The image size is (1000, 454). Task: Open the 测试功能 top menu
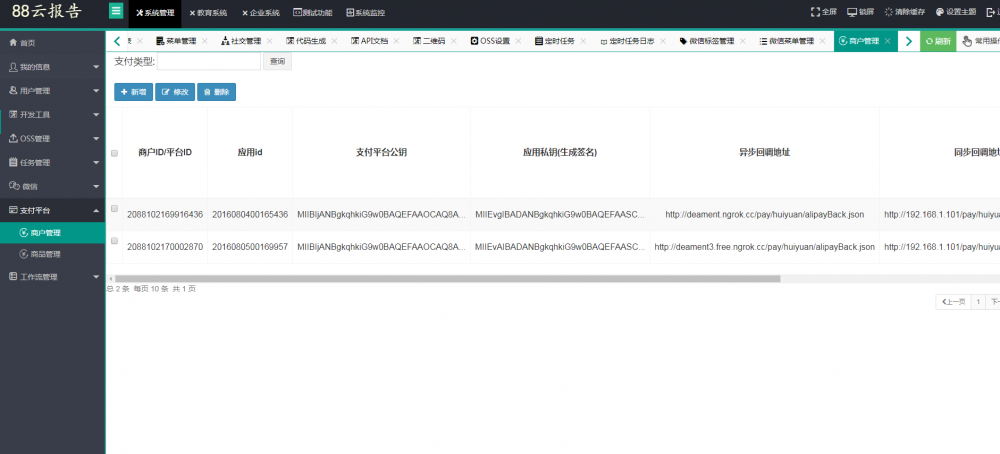(312, 13)
